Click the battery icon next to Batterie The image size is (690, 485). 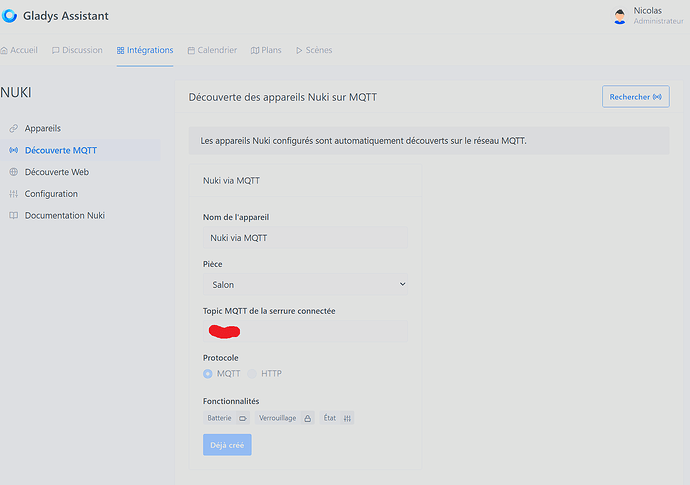[243, 419]
